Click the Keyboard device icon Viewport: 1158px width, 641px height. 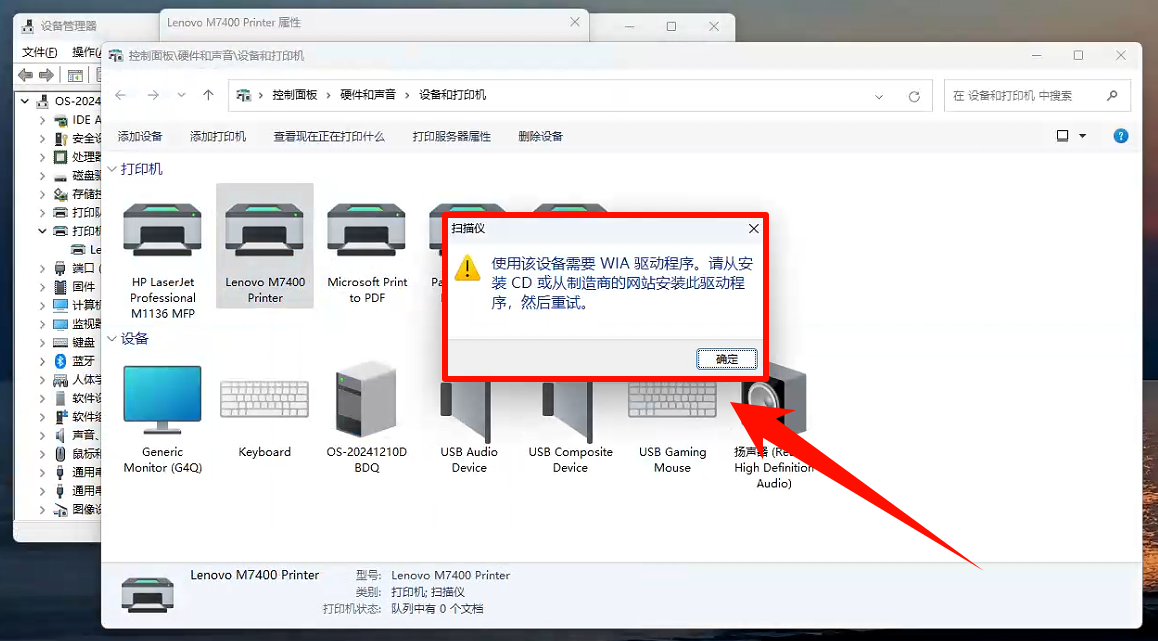click(x=263, y=400)
